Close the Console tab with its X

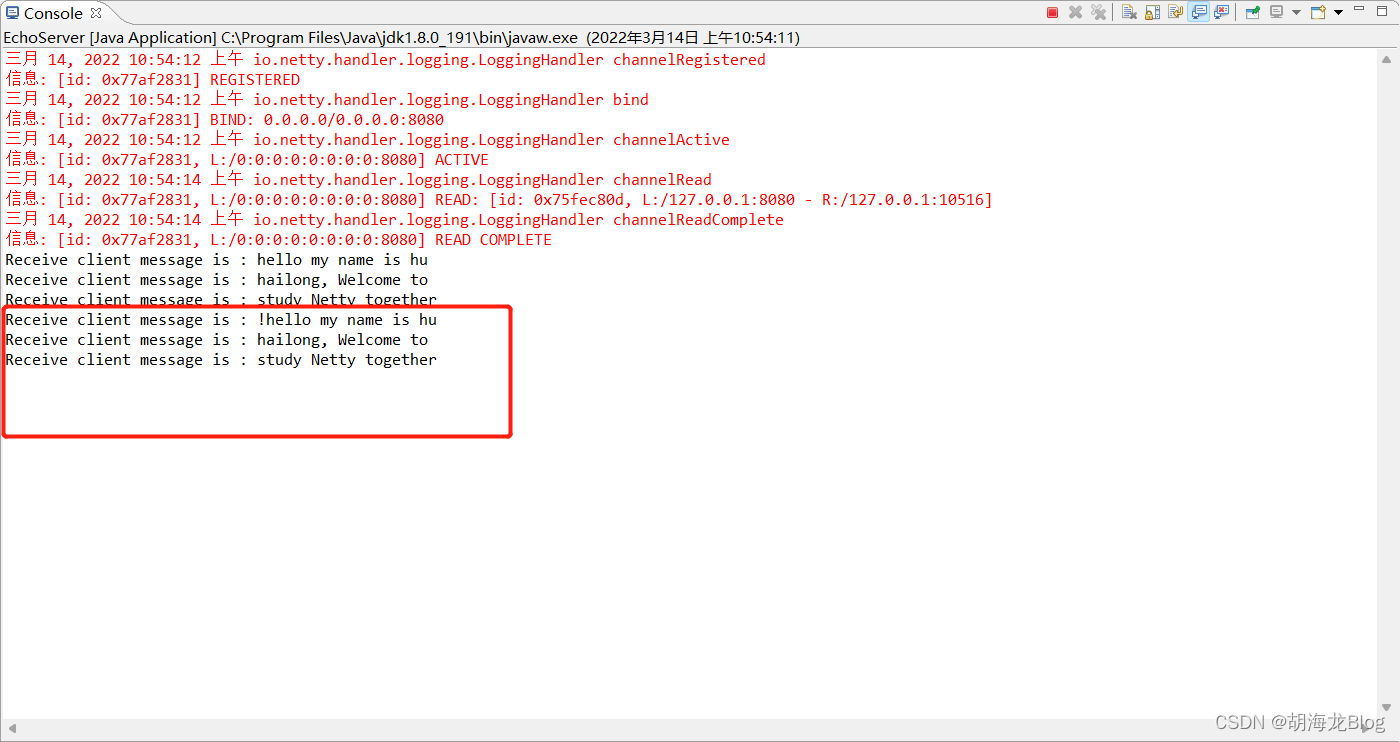tap(96, 13)
